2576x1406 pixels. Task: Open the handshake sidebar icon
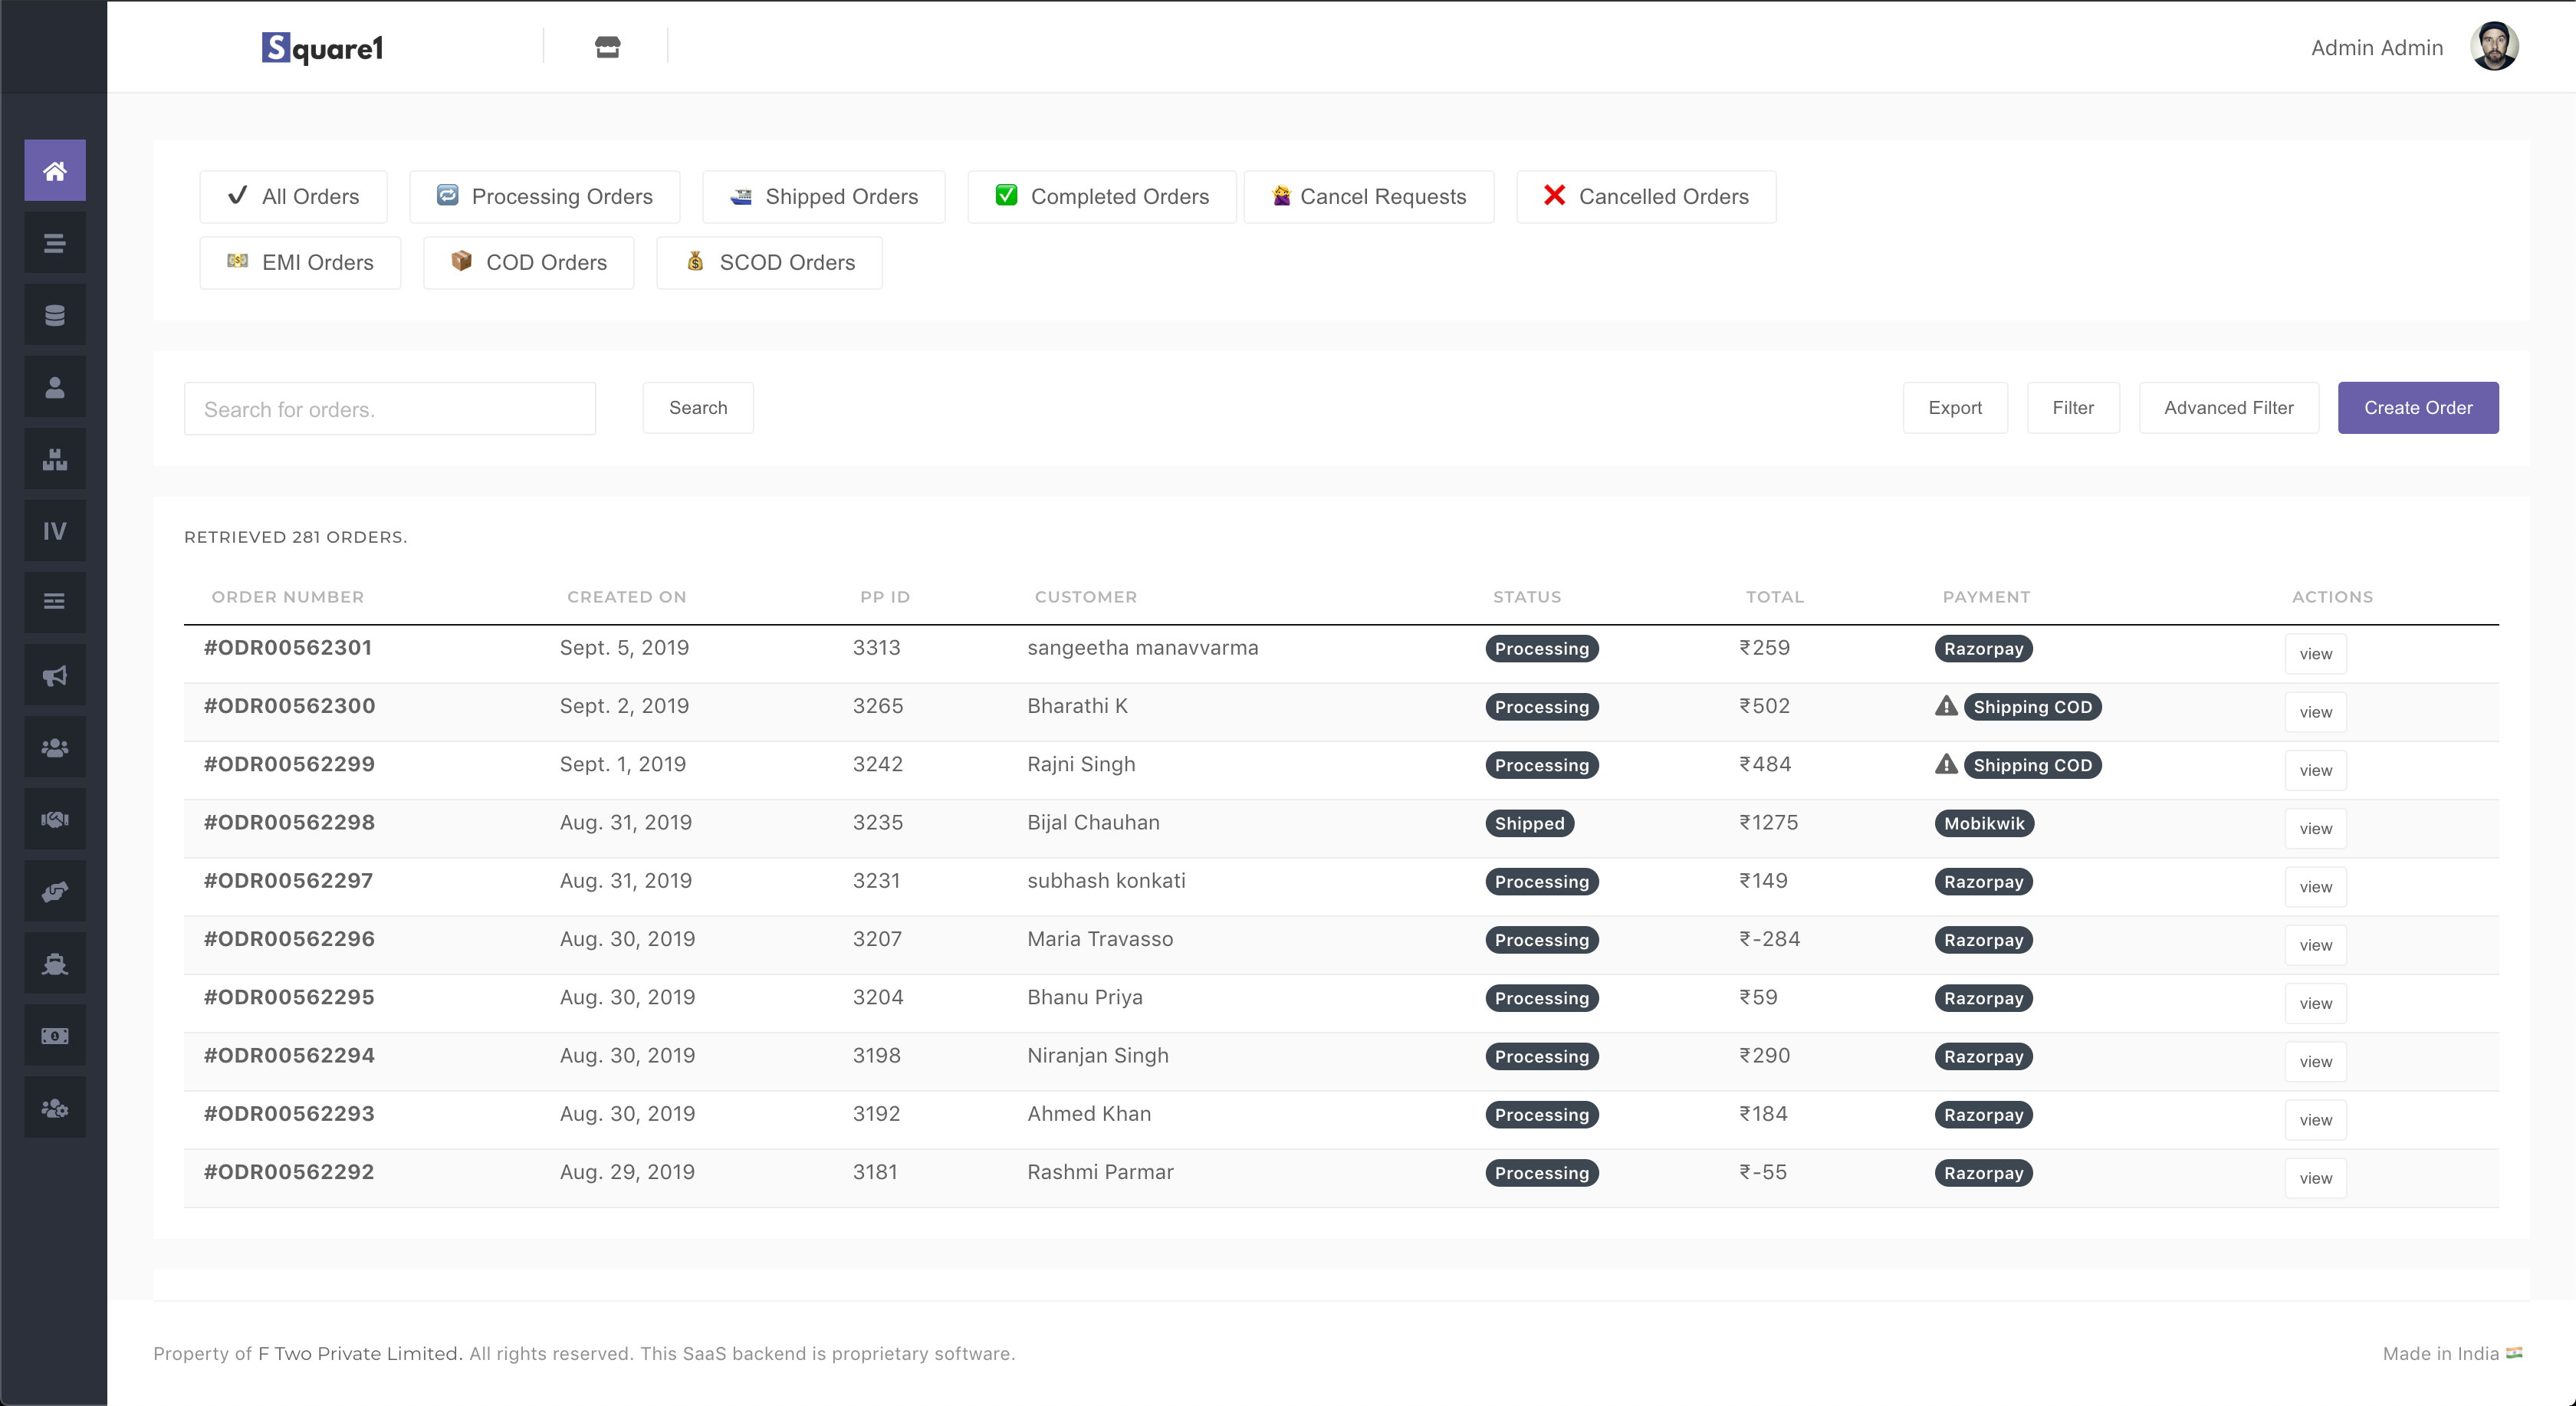[54, 819]
